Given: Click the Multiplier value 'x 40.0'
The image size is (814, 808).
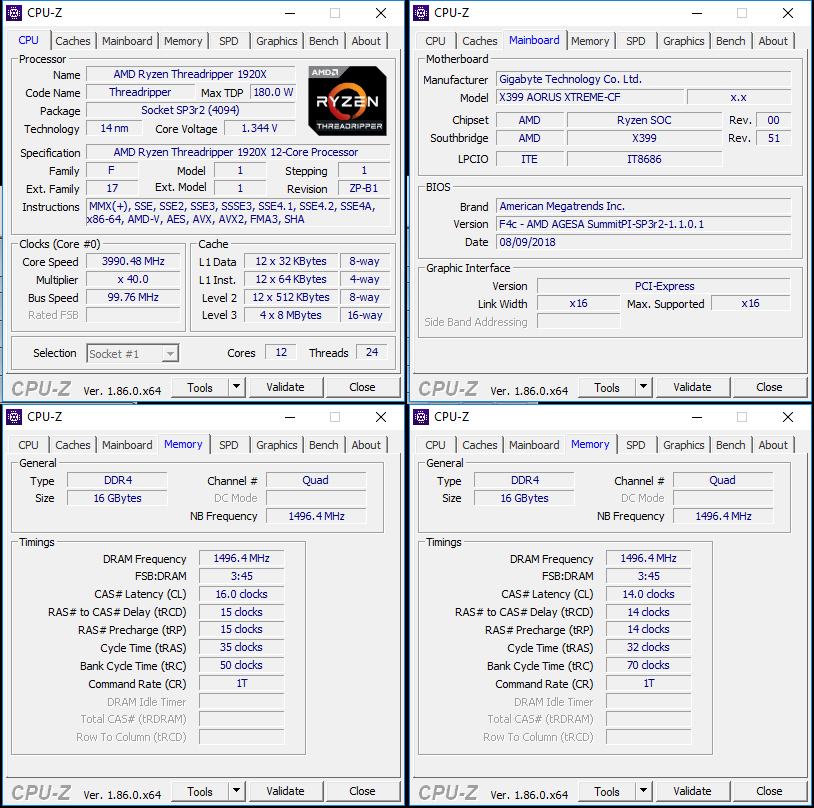Looking at the screenshot, I should [x=133, y=279].
